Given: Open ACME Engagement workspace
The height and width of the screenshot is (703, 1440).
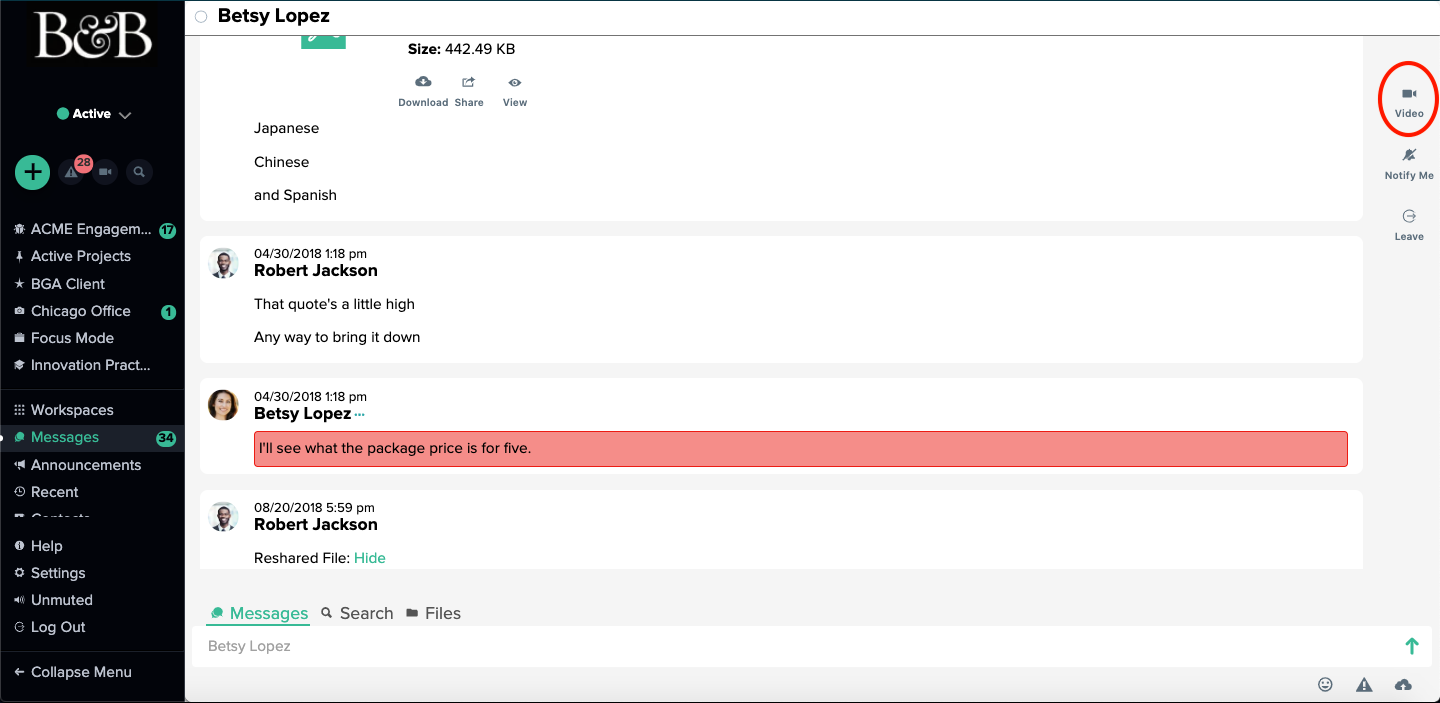Looking at the screenshot, I should [x=92, y=229].
